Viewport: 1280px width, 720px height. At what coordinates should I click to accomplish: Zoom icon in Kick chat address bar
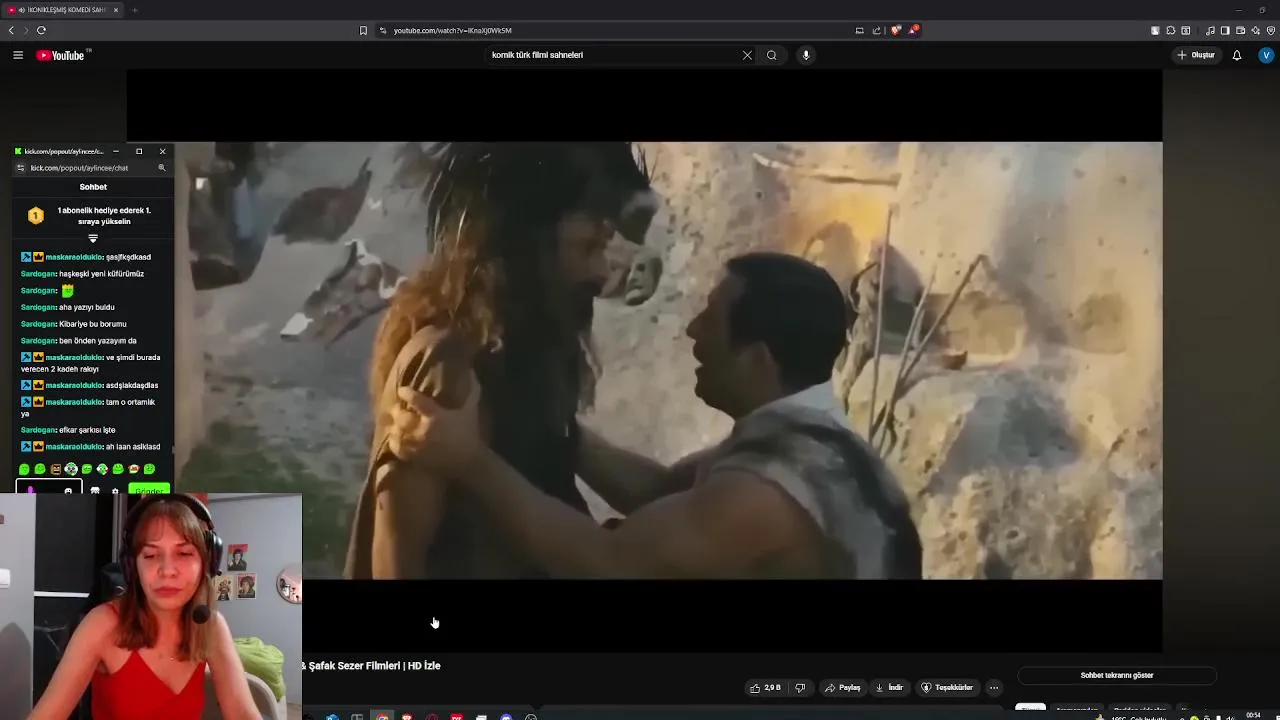(x=162, y=168)
